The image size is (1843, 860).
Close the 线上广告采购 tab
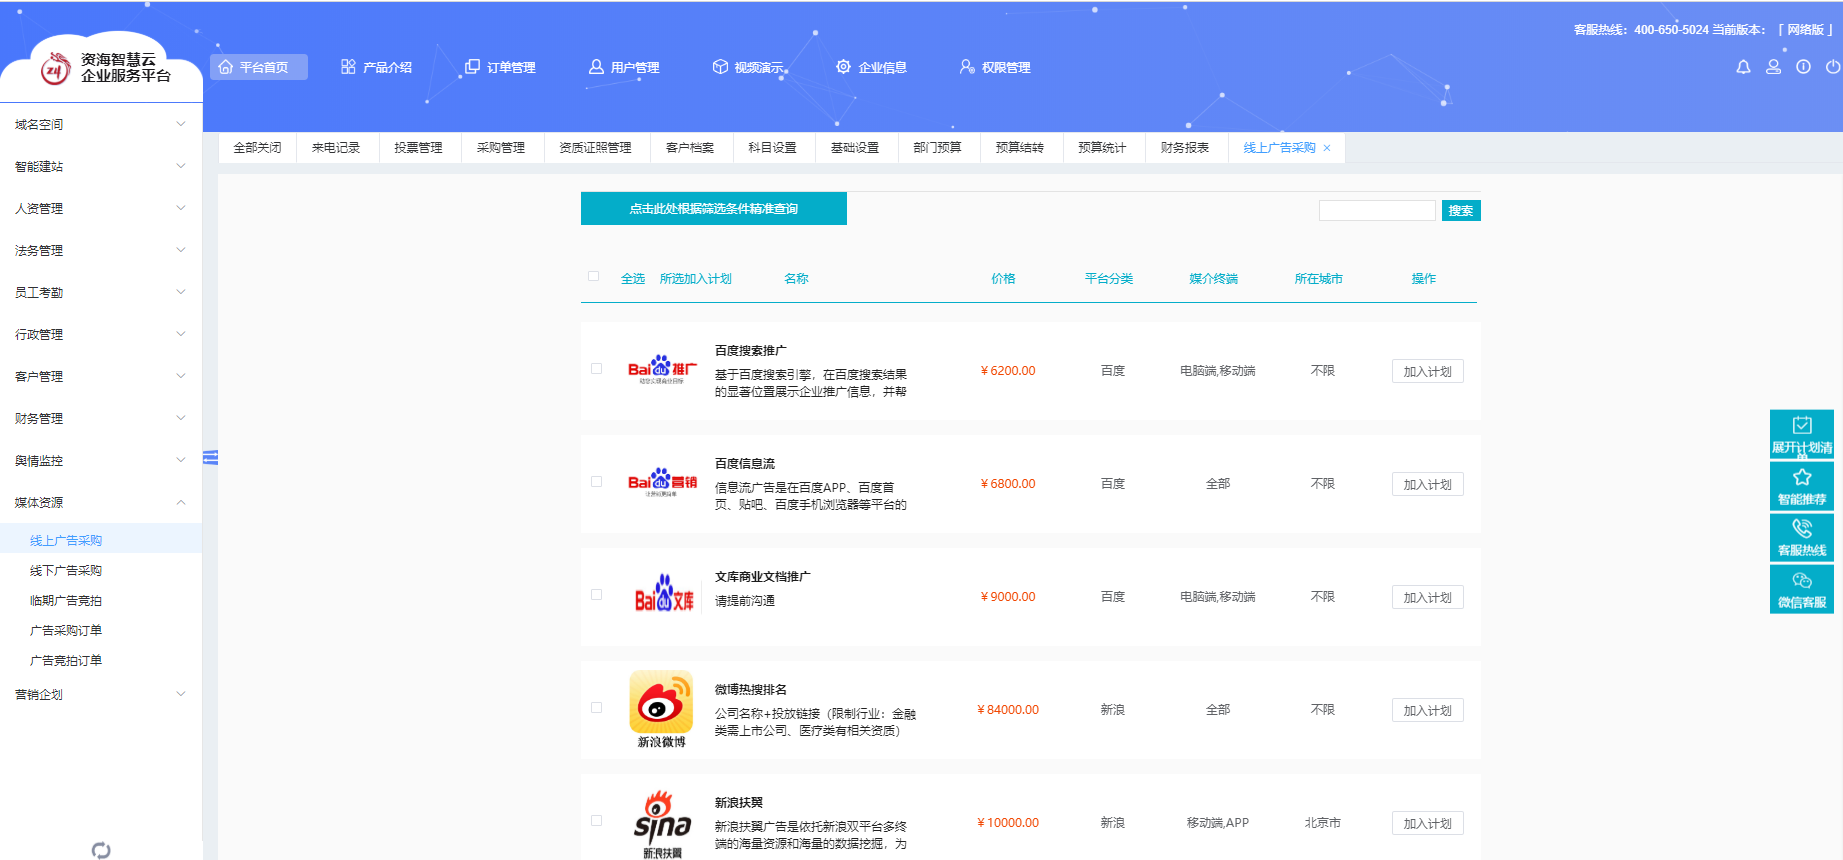[x=1327, y=148]
